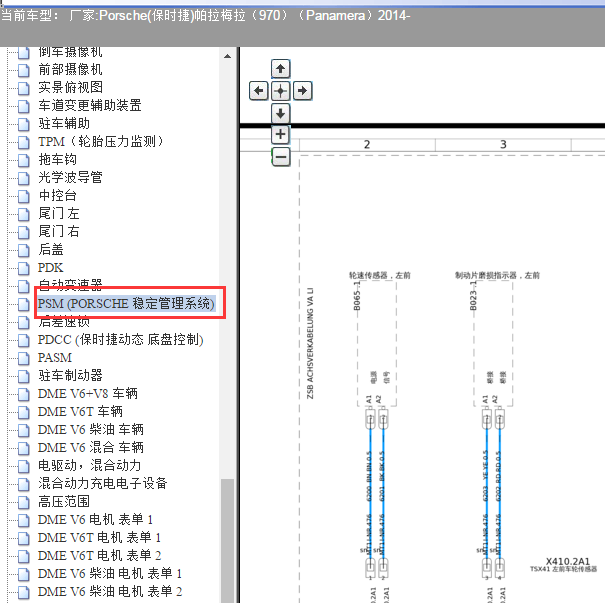605x603 pixels.
Task: Click the document icon beside 中控台
Action: coord(24,196)
